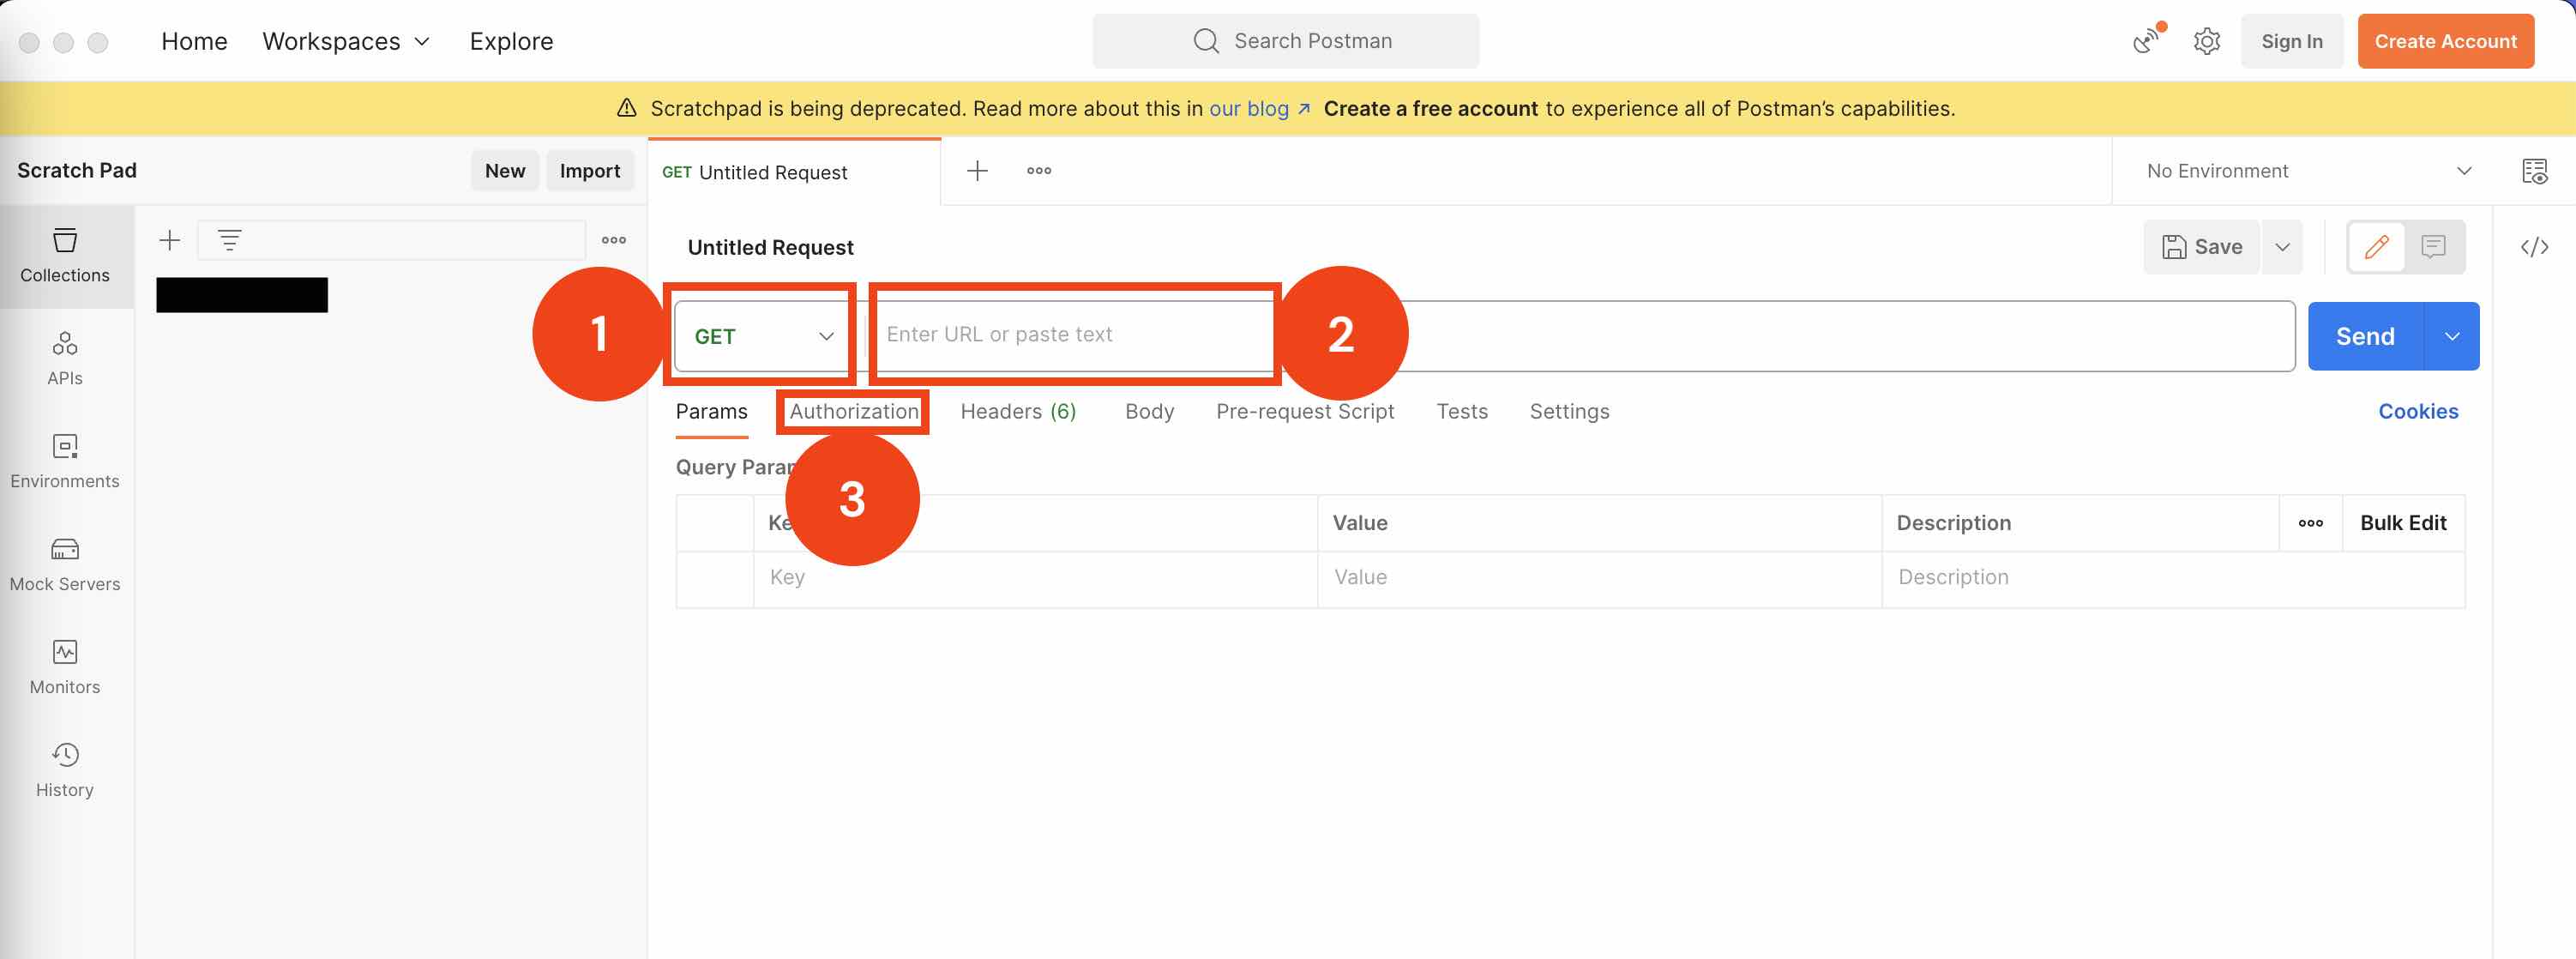Click the blue Send button

pyautogui.click(x=2365, y=336)
